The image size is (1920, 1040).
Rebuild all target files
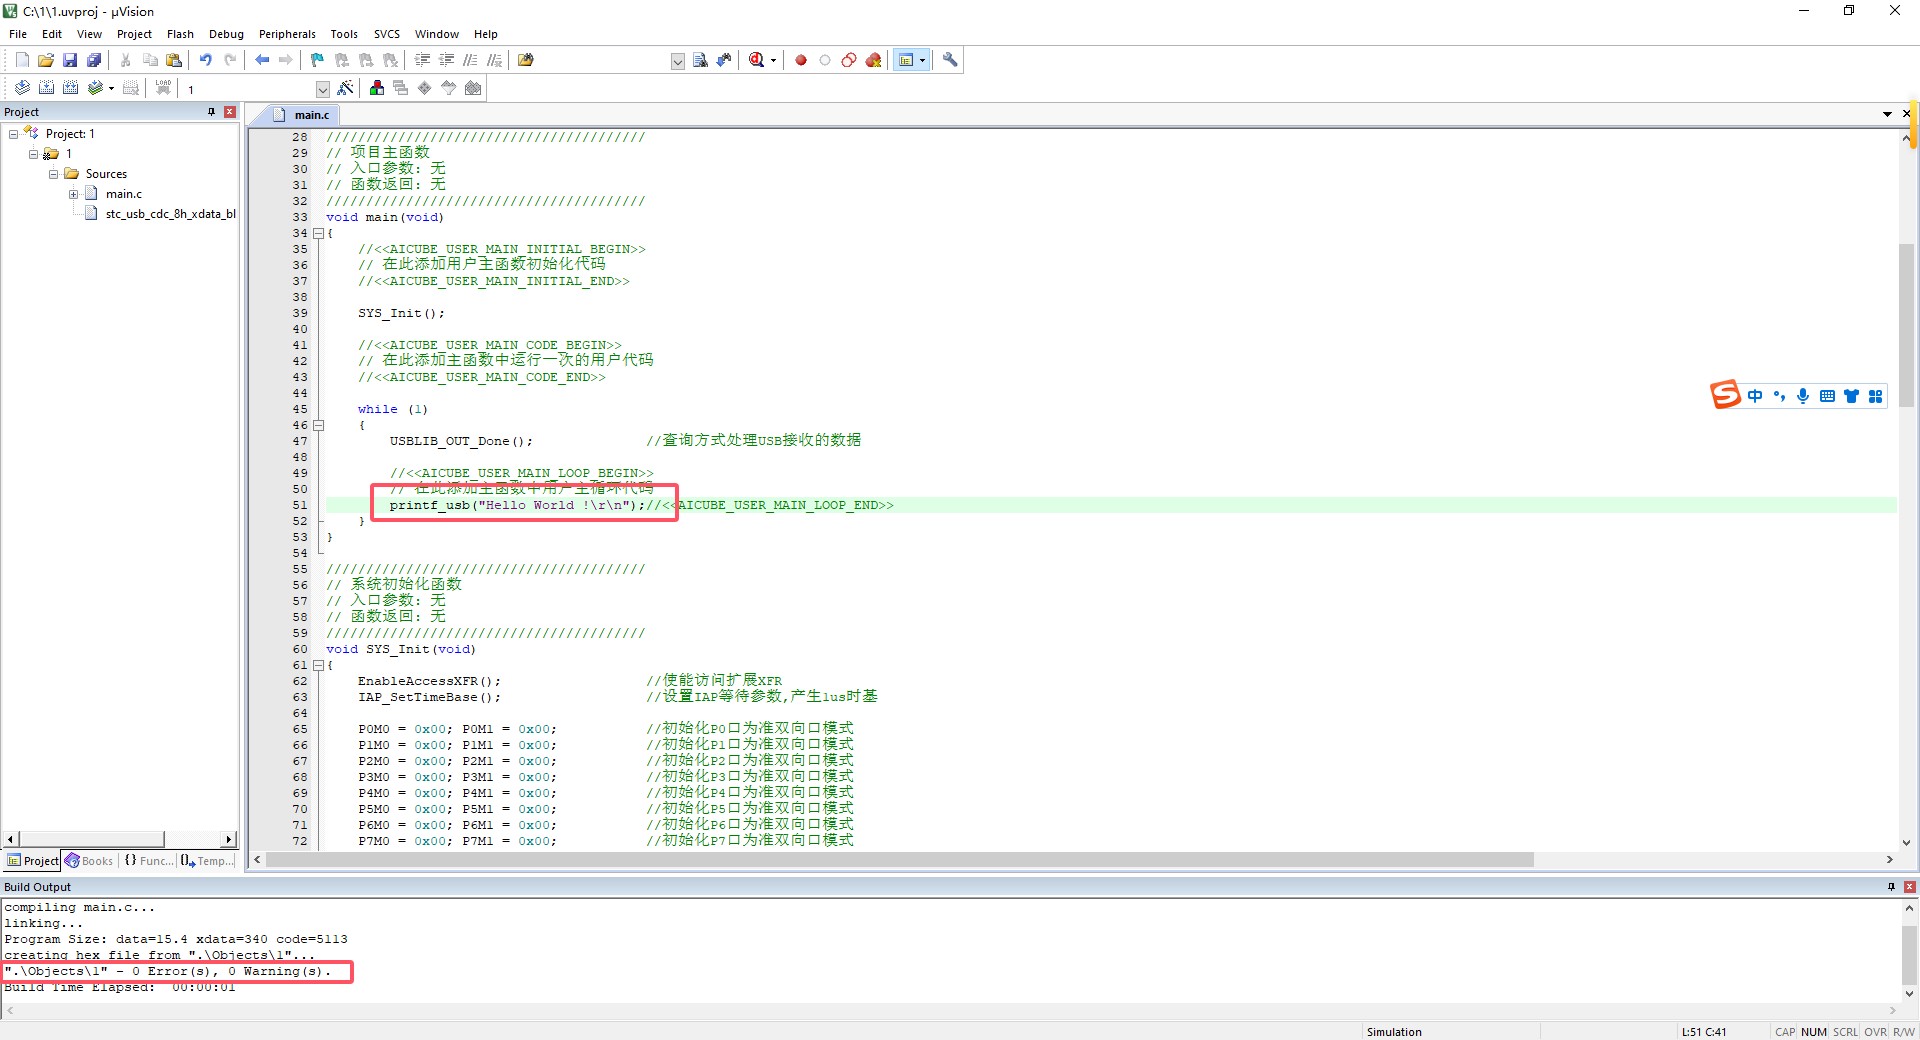point(70,88)
